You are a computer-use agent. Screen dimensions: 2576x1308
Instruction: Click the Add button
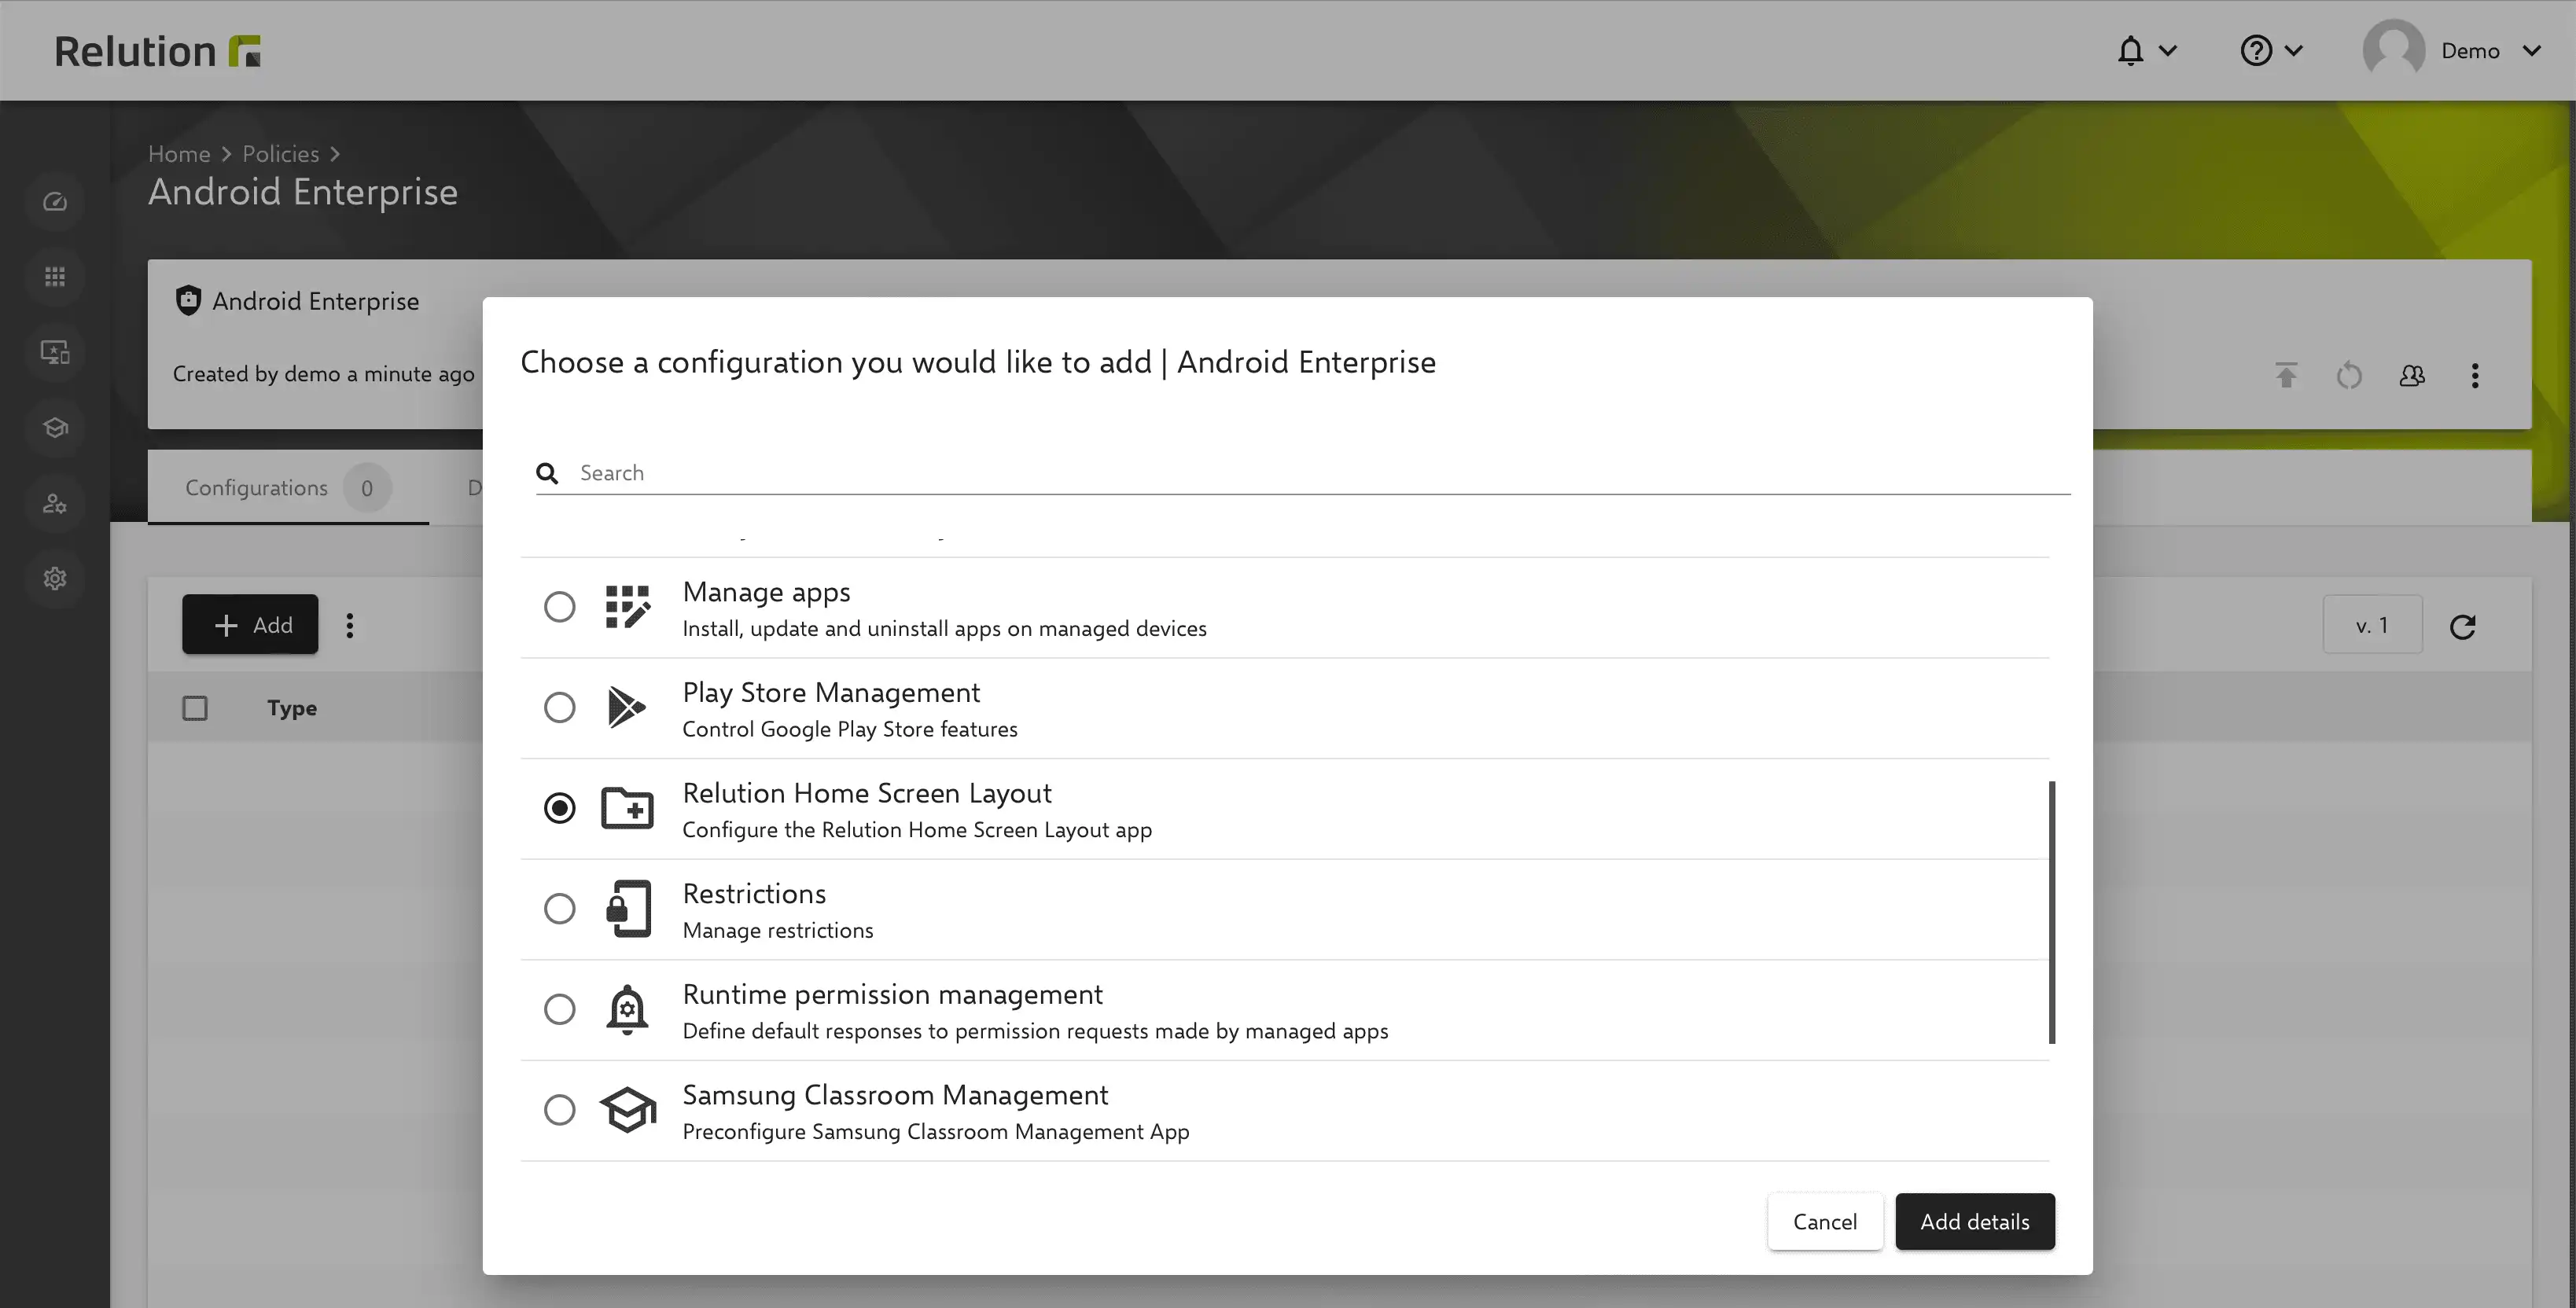click(x=250, y=625)
